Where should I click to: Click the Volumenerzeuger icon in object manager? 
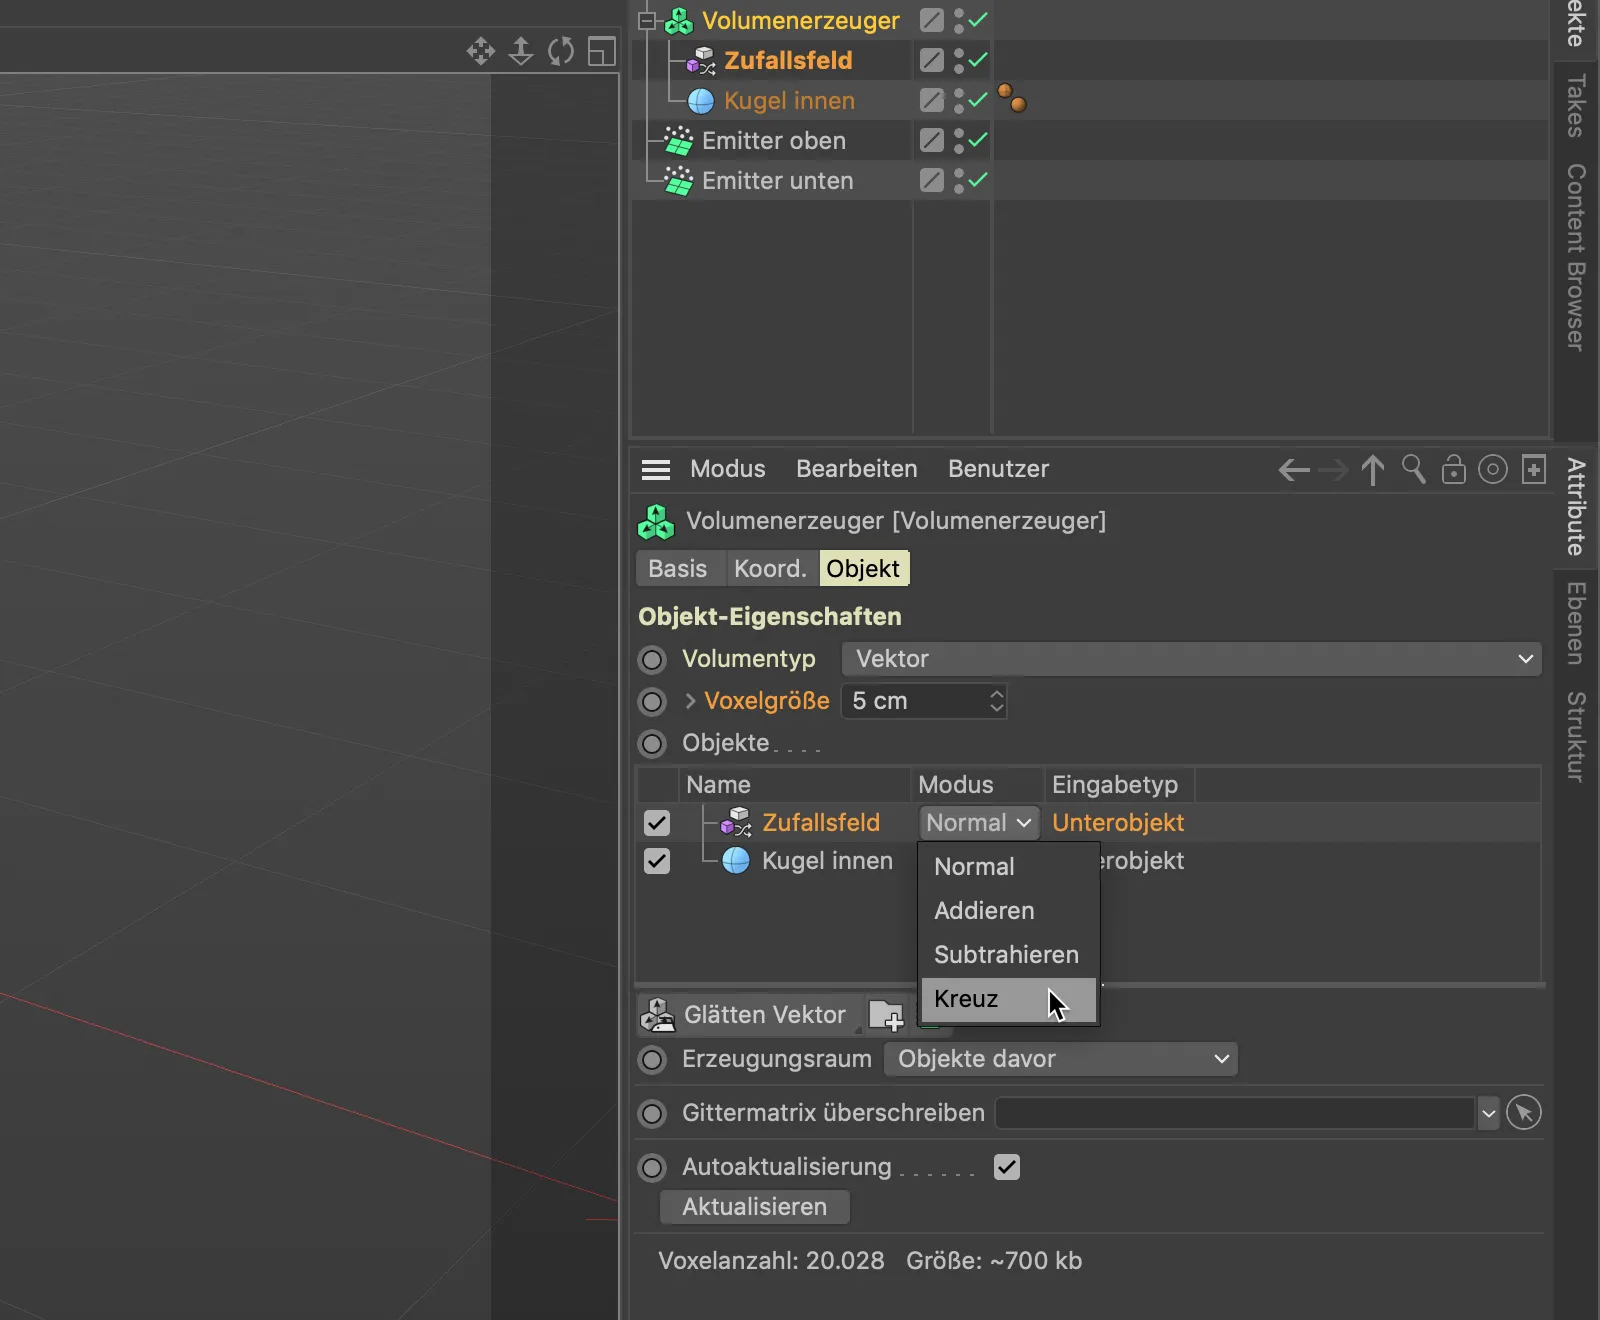pyautogui.click(x=679, y=21)
